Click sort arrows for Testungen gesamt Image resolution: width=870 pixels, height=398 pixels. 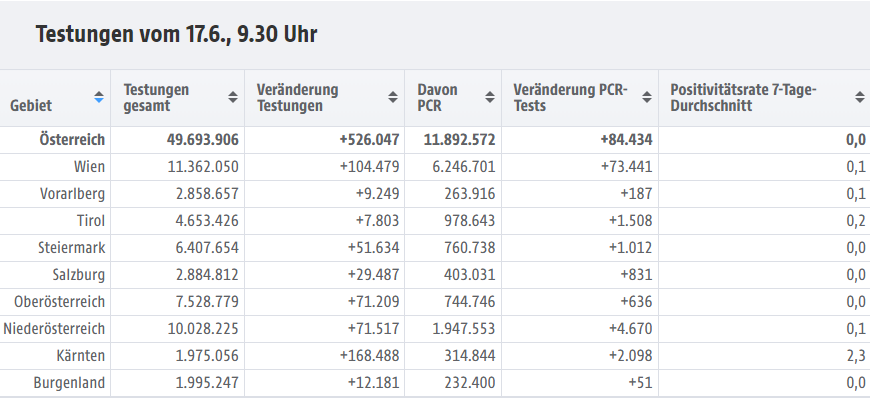[x=233, y=97]
